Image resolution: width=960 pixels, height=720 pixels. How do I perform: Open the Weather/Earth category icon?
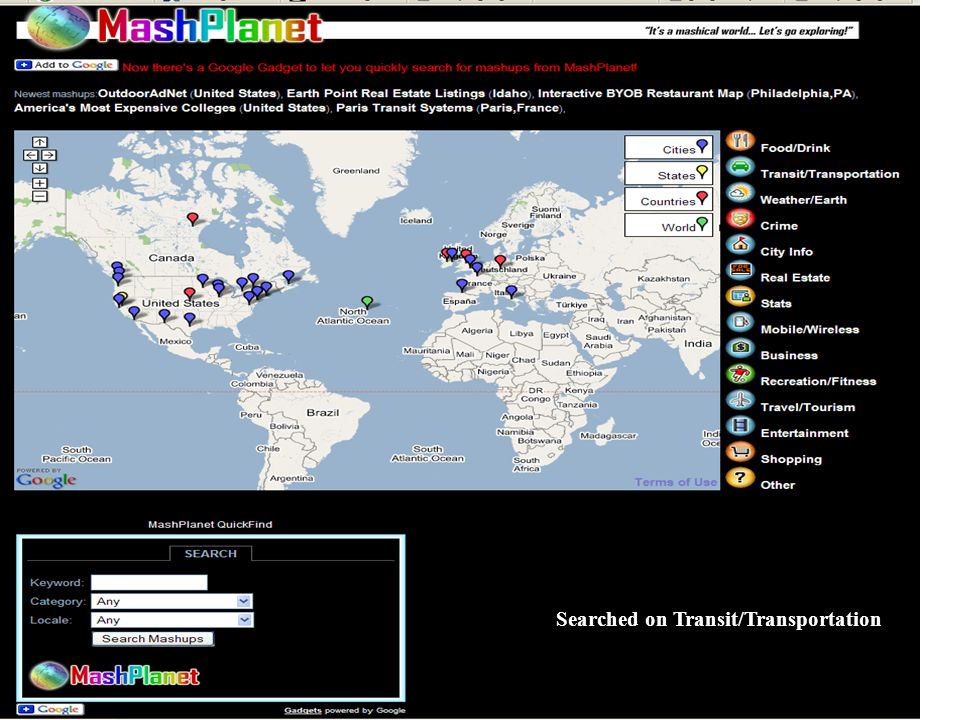pyautogui.click(x=740, y=193)
